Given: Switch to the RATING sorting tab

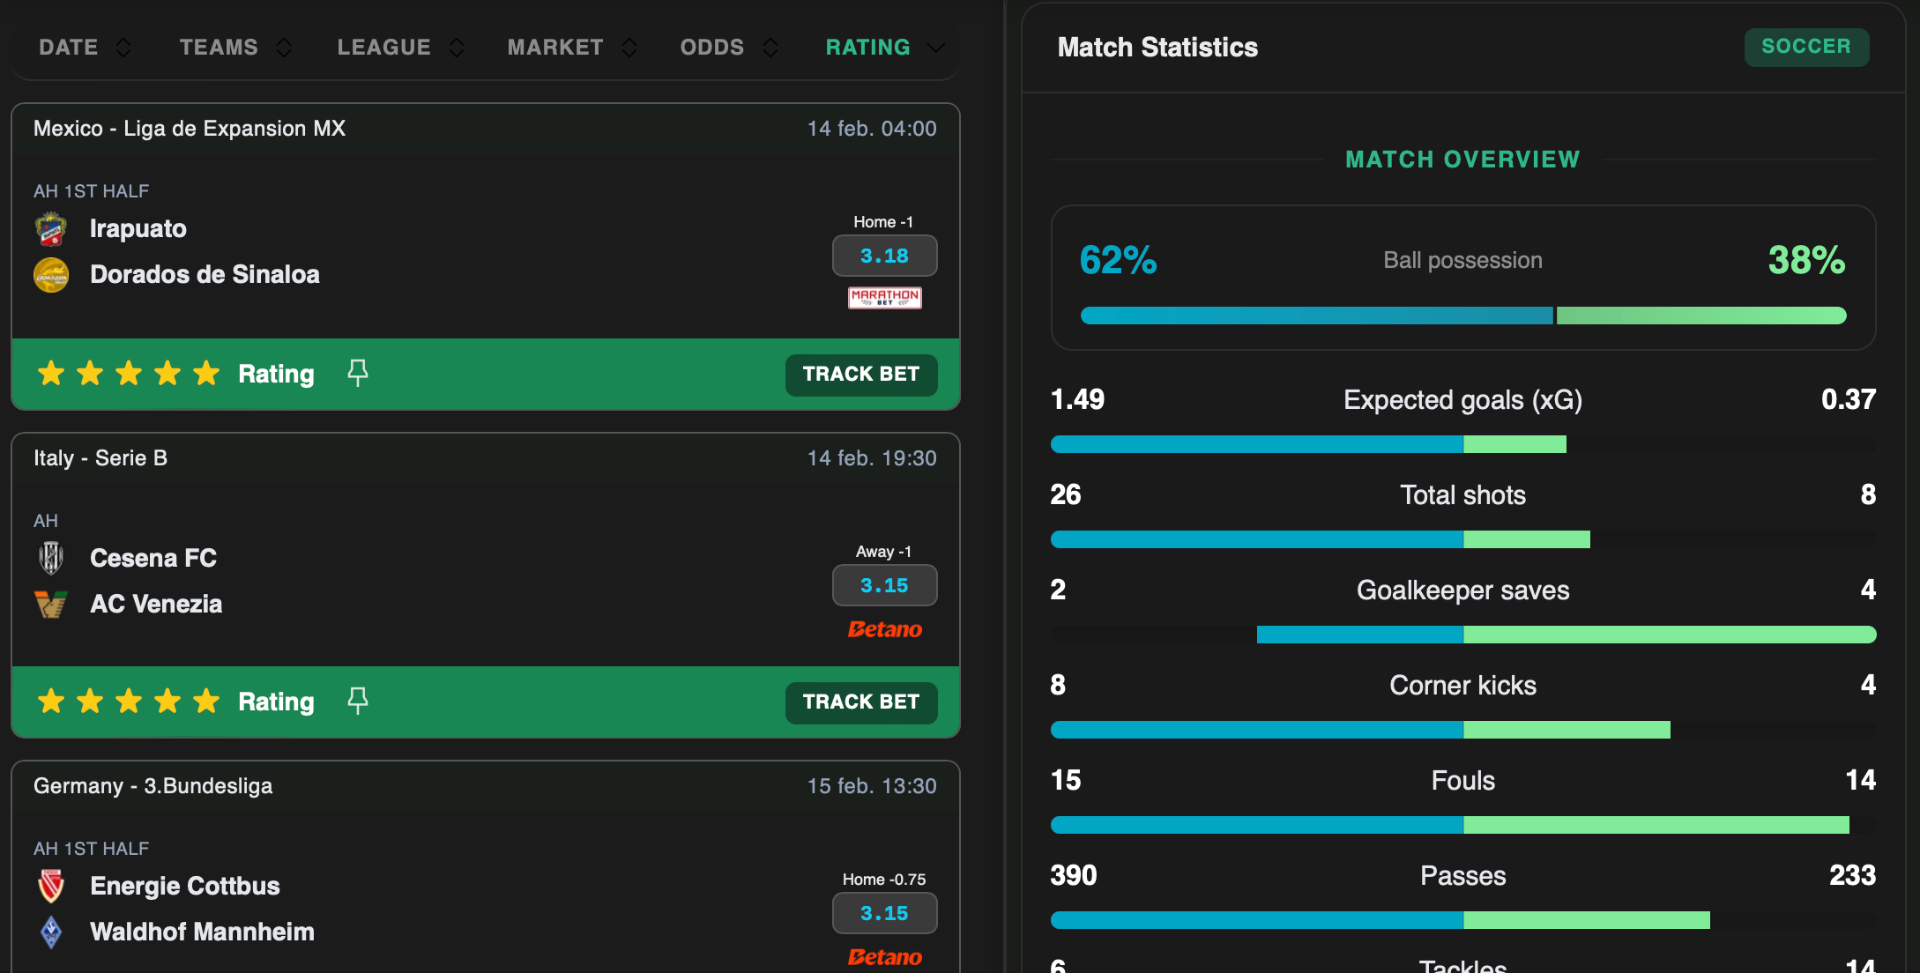Looking at the screenshot, I should coord(868,47).
